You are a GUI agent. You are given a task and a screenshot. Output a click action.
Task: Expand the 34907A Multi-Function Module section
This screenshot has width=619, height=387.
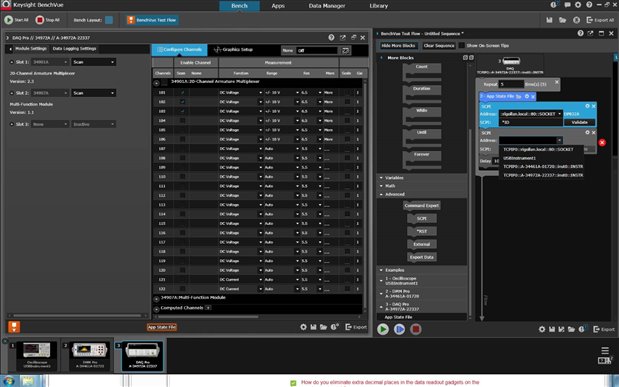(156, 299)
